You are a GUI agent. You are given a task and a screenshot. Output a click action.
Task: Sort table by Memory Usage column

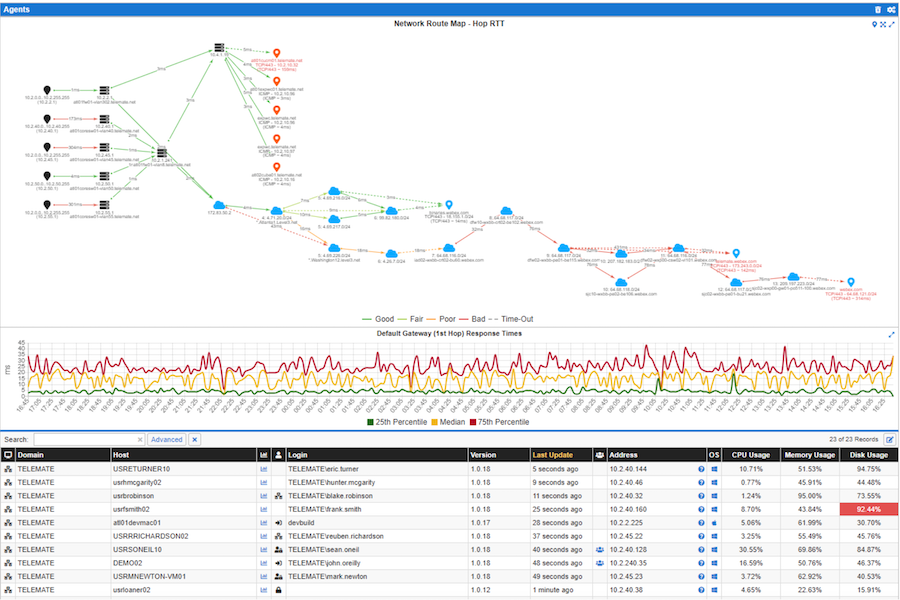809,455
